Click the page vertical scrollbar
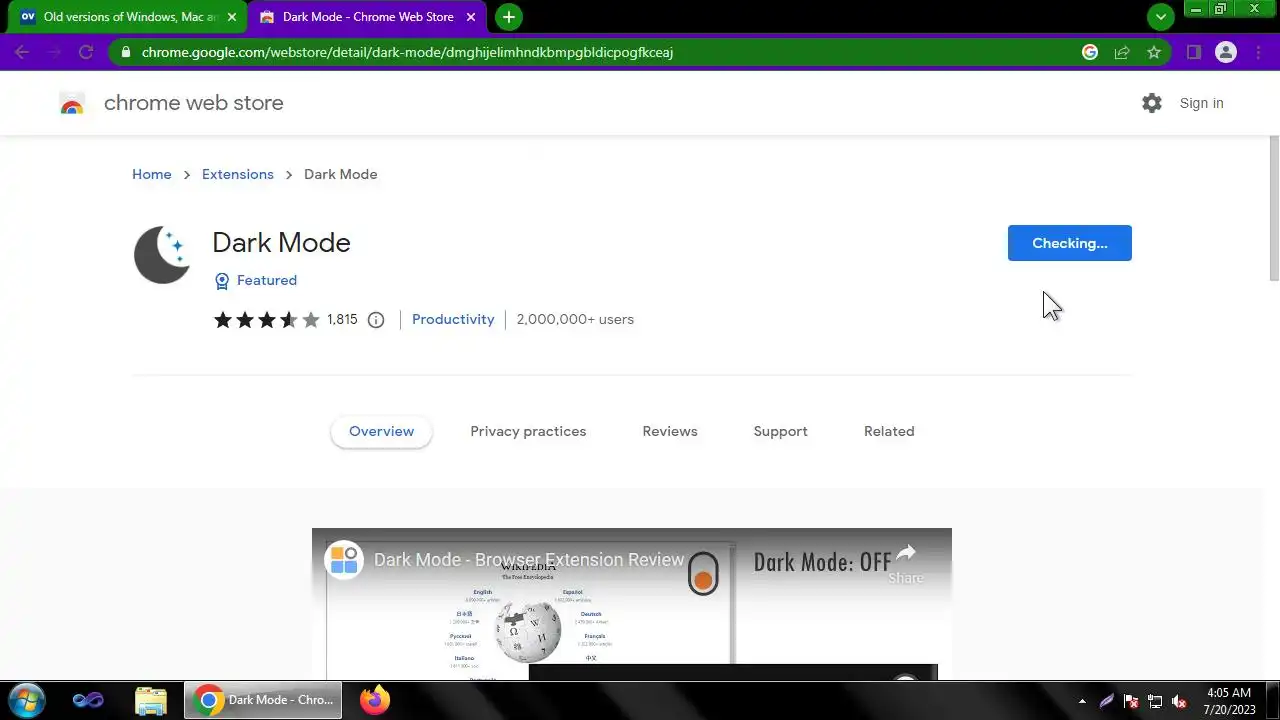This screenshot has width=1280, height=720. click(1274, 210)
